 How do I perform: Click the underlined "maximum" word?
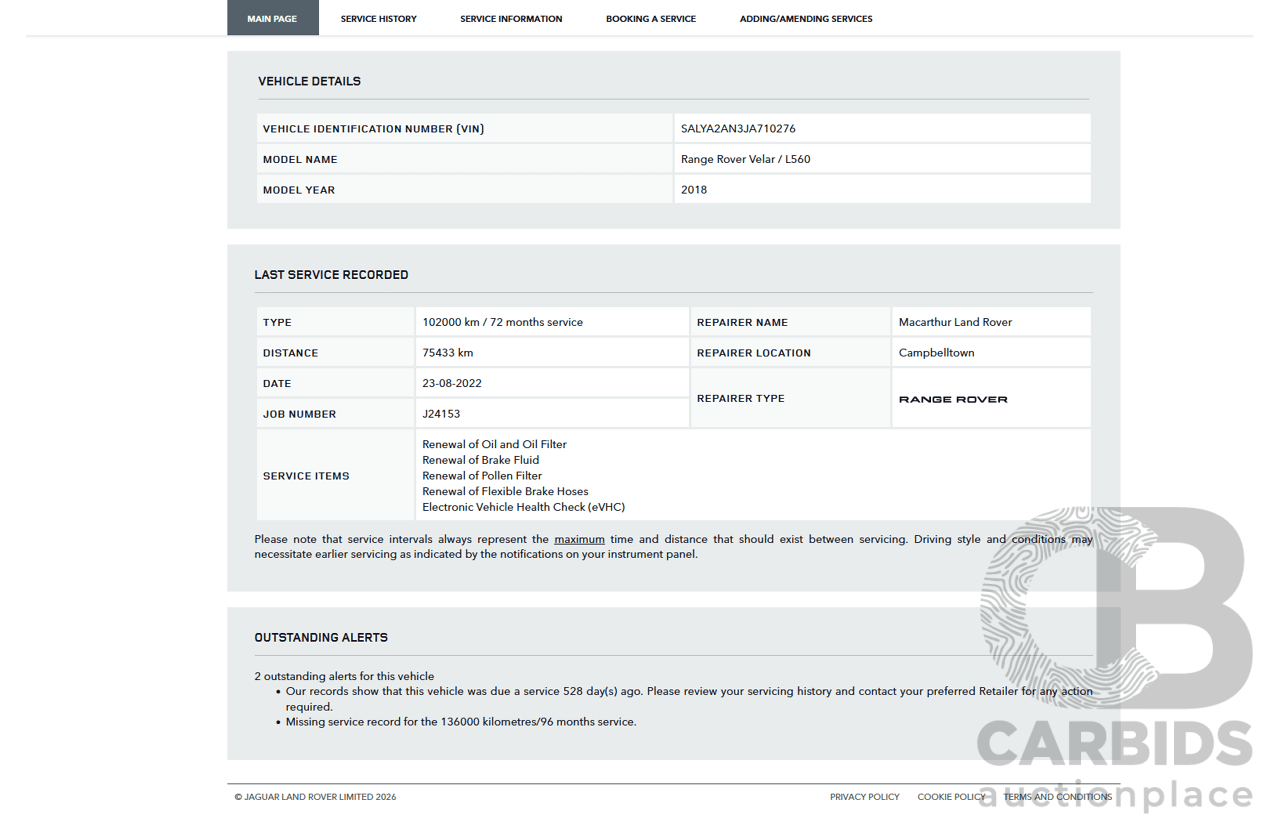[579, 539]
